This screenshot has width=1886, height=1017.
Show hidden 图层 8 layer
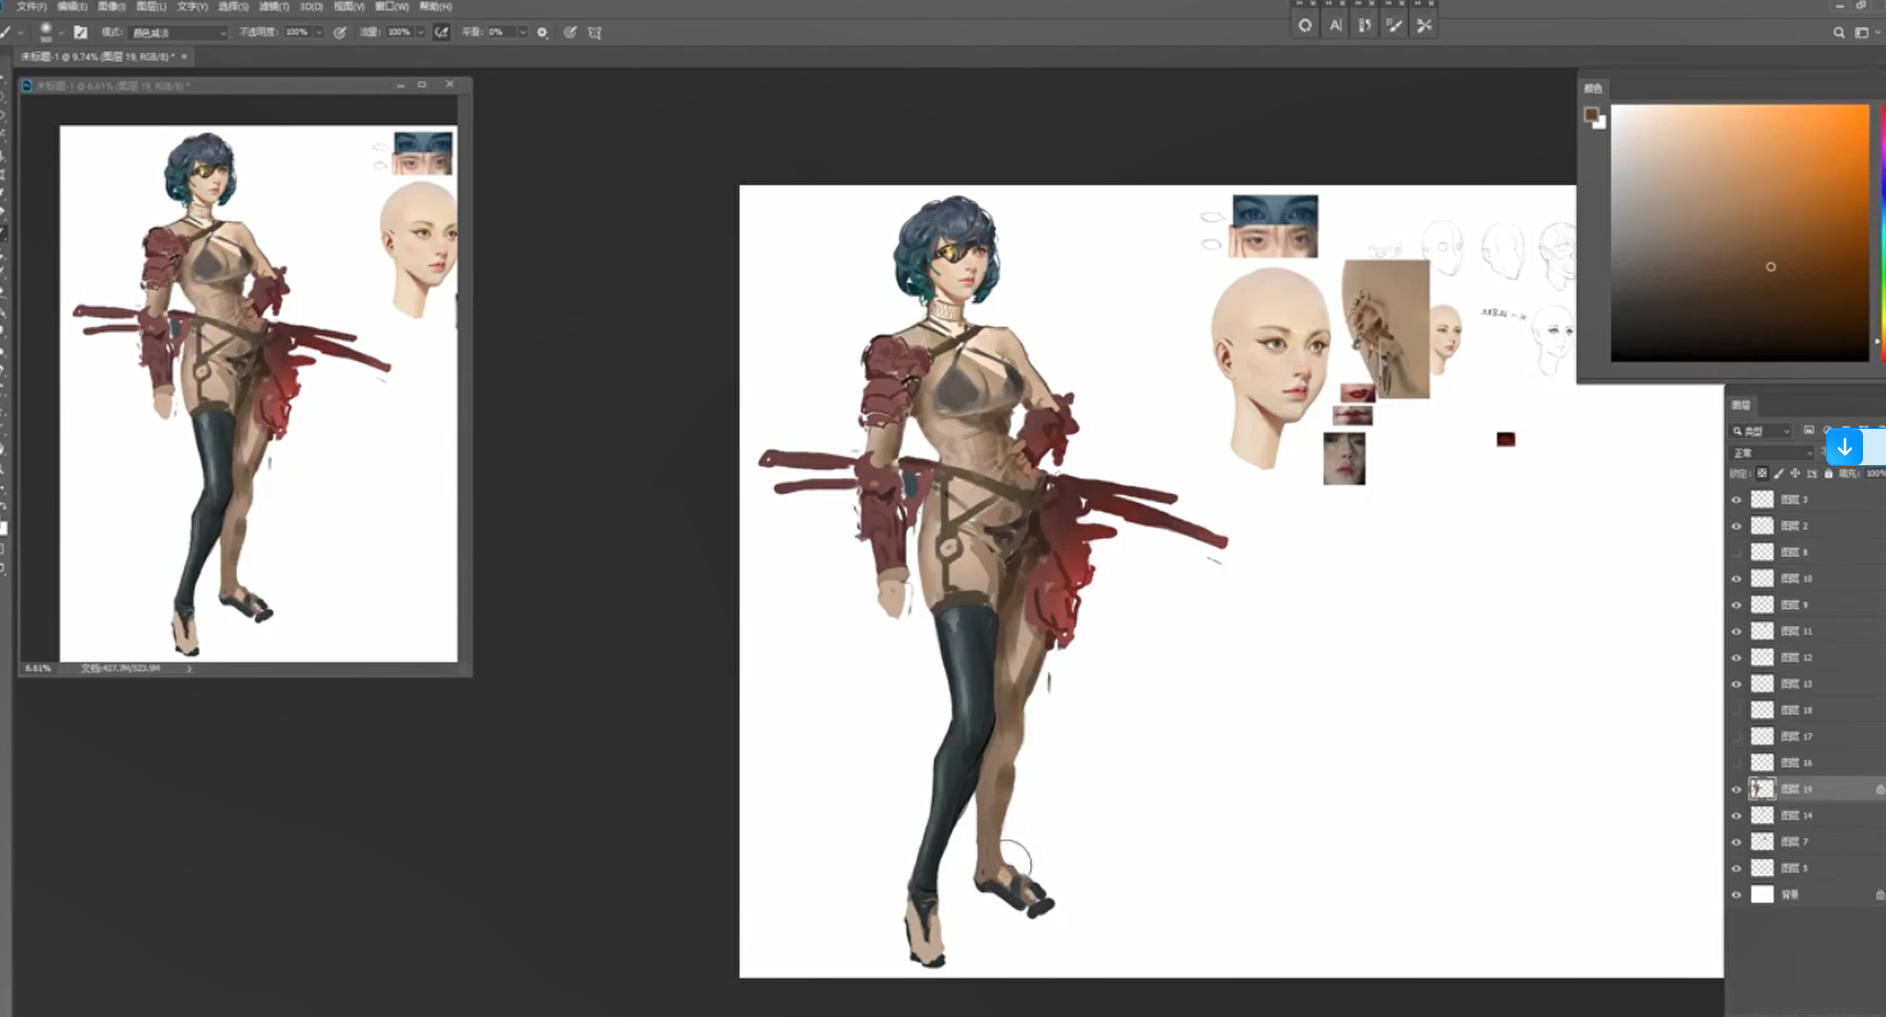coord(1736,552)
